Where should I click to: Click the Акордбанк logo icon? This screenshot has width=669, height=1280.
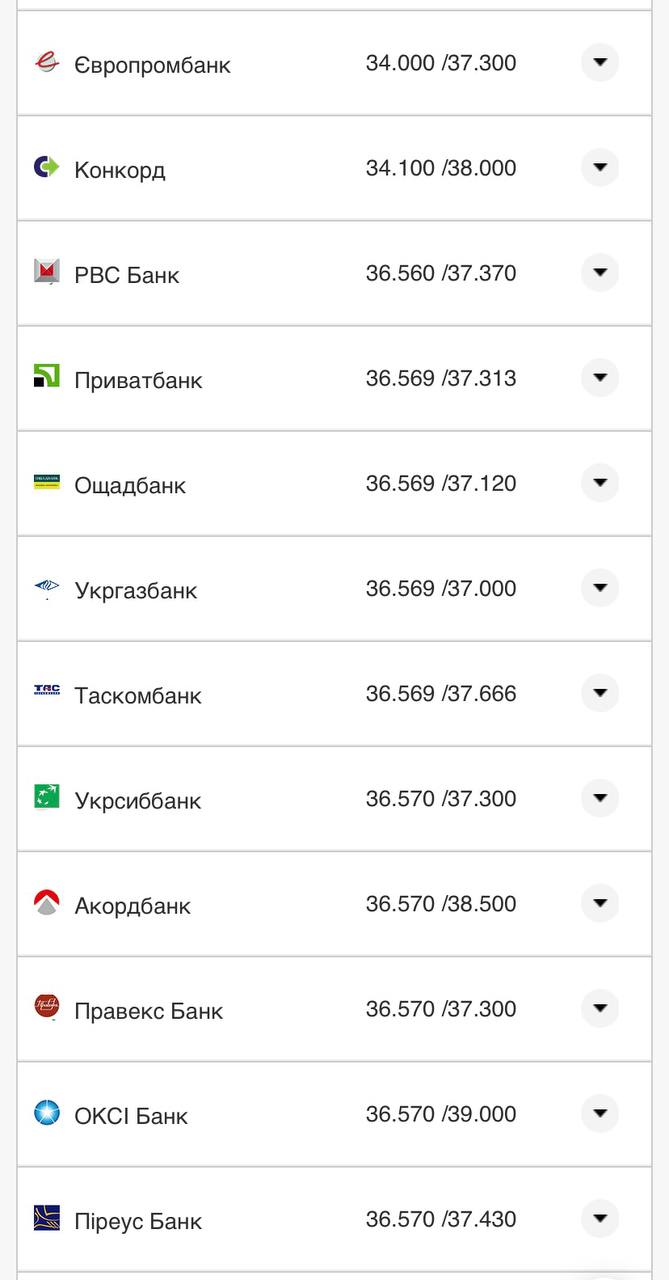[x=47, y=902]
